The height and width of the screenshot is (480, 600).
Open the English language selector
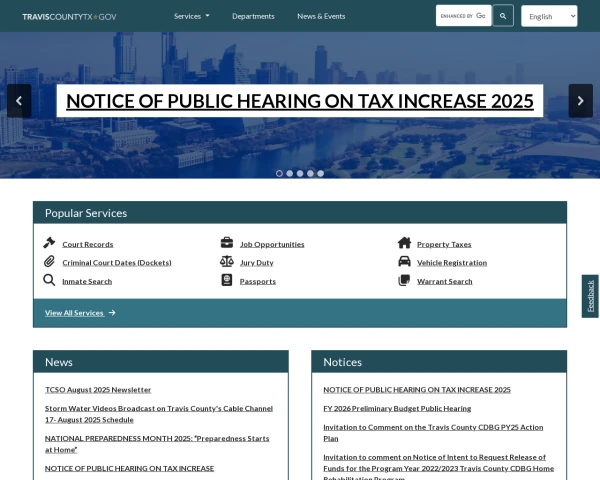point(549,16)
